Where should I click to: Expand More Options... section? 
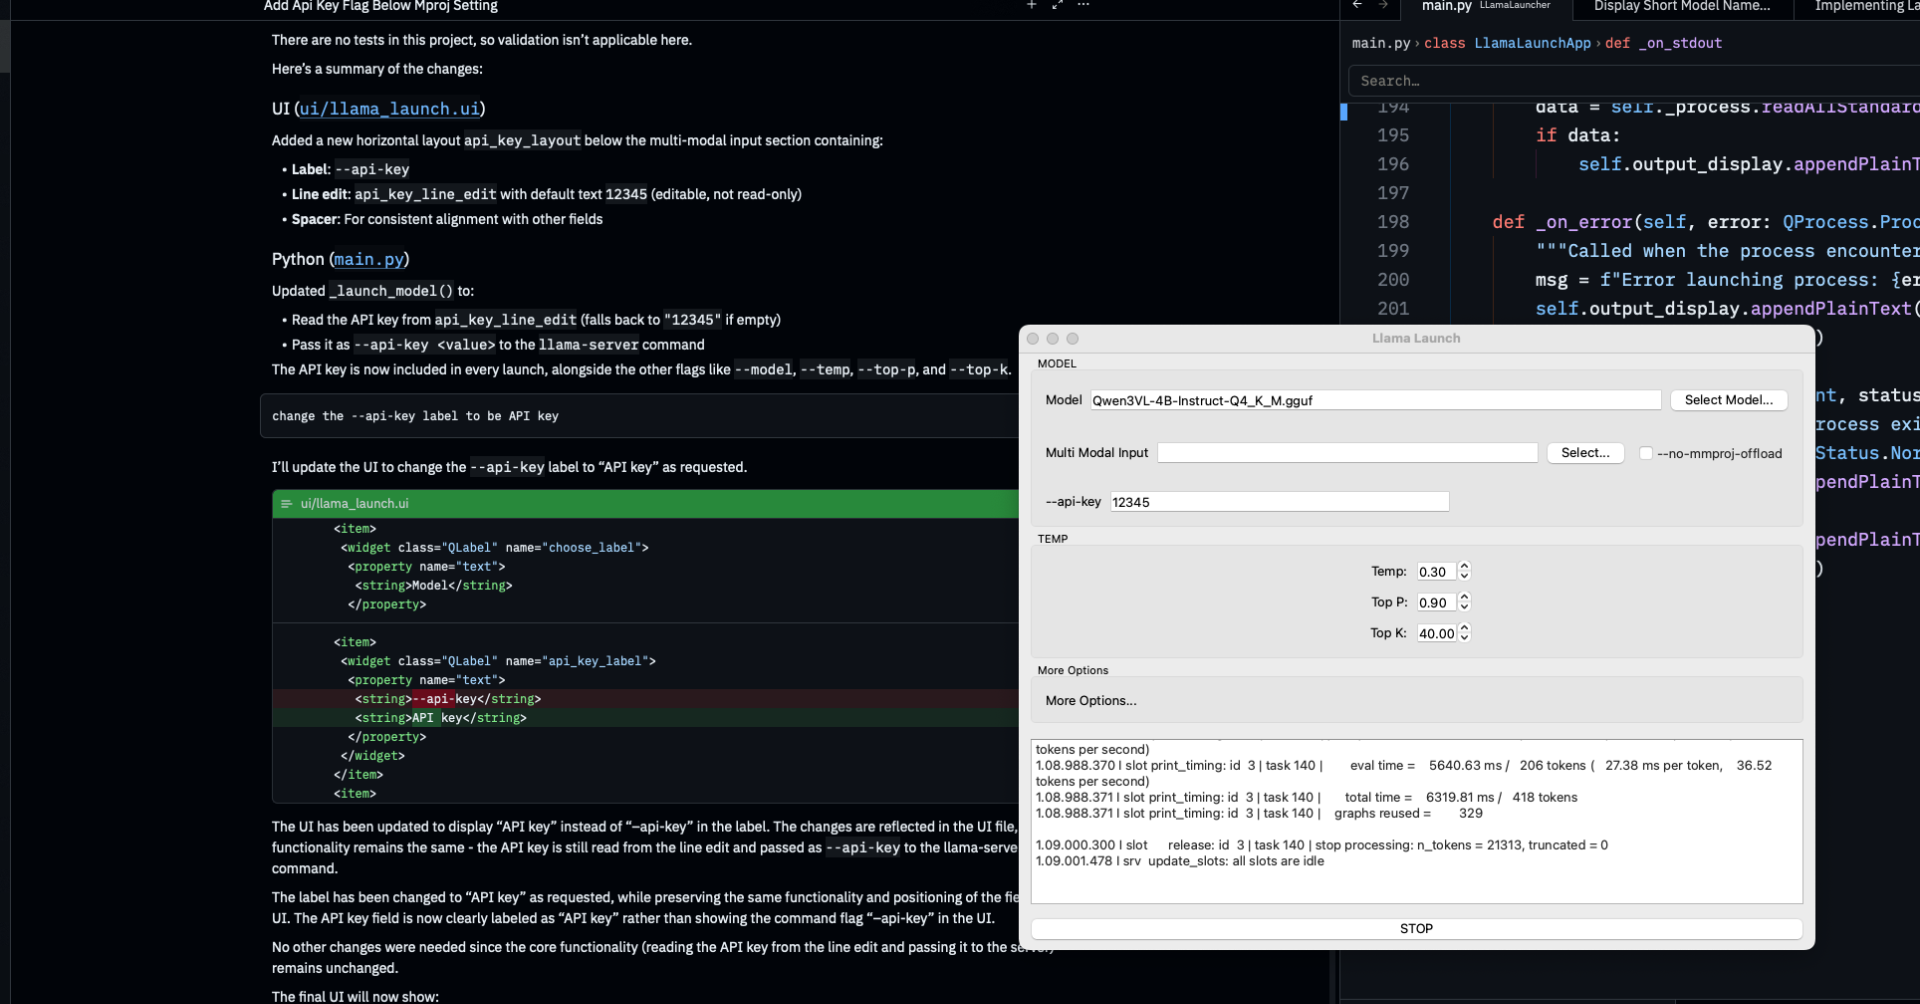[1091, 701]
